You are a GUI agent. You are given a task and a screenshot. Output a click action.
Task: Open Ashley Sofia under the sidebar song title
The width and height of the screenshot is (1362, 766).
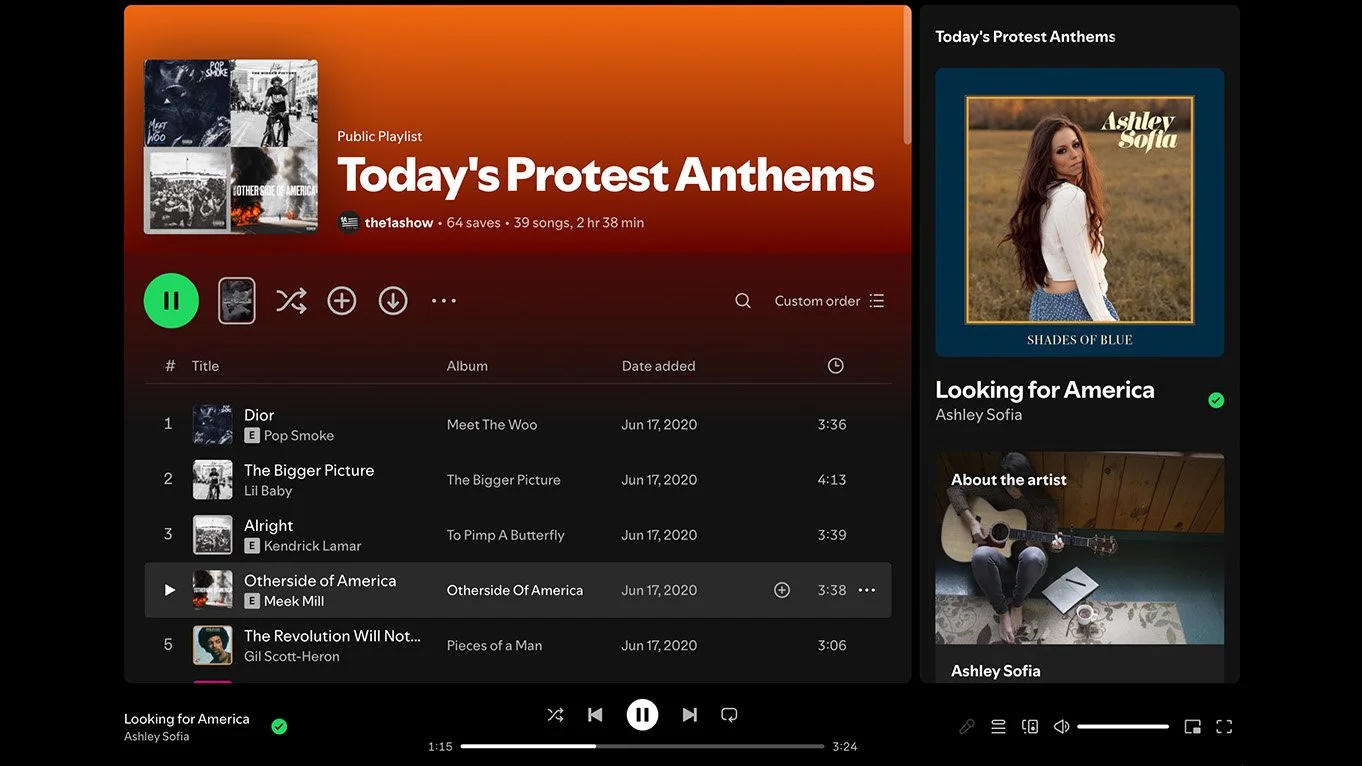[979, 415]
